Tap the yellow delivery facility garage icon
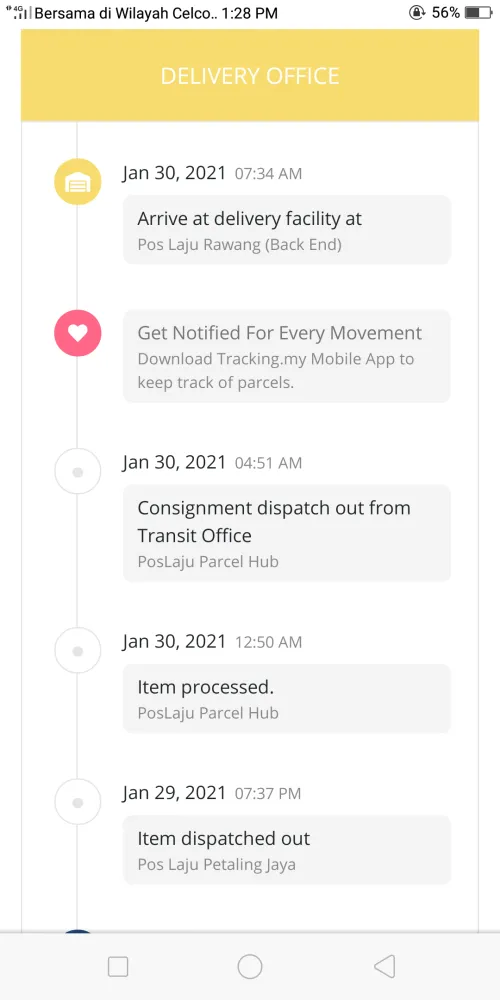Viewport: 500px width, 1000px height. click(x=78, y=182)
